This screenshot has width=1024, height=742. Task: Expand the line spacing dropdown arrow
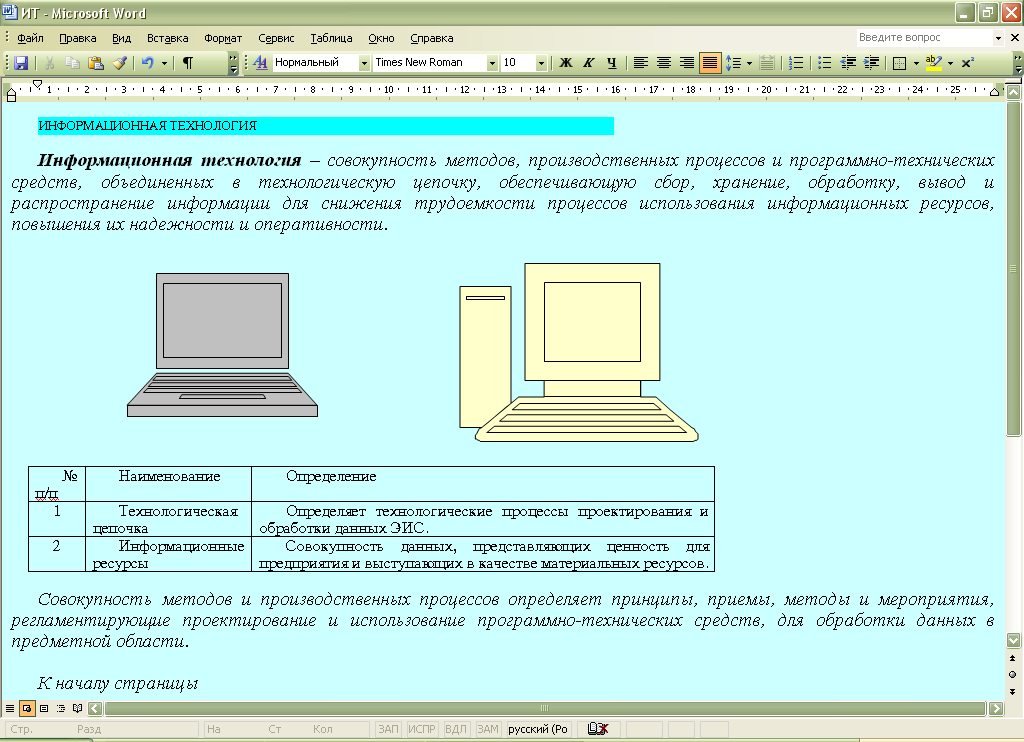(x=749, y=63)
